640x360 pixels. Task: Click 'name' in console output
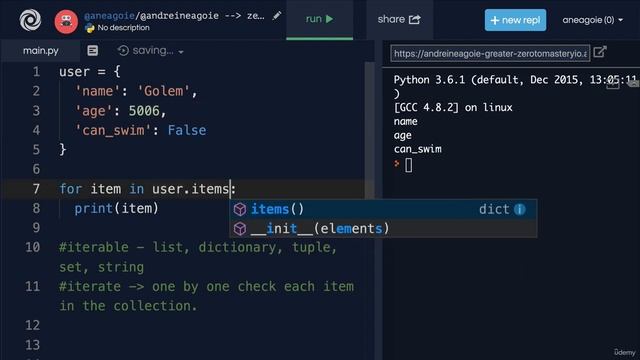(405, 121)
